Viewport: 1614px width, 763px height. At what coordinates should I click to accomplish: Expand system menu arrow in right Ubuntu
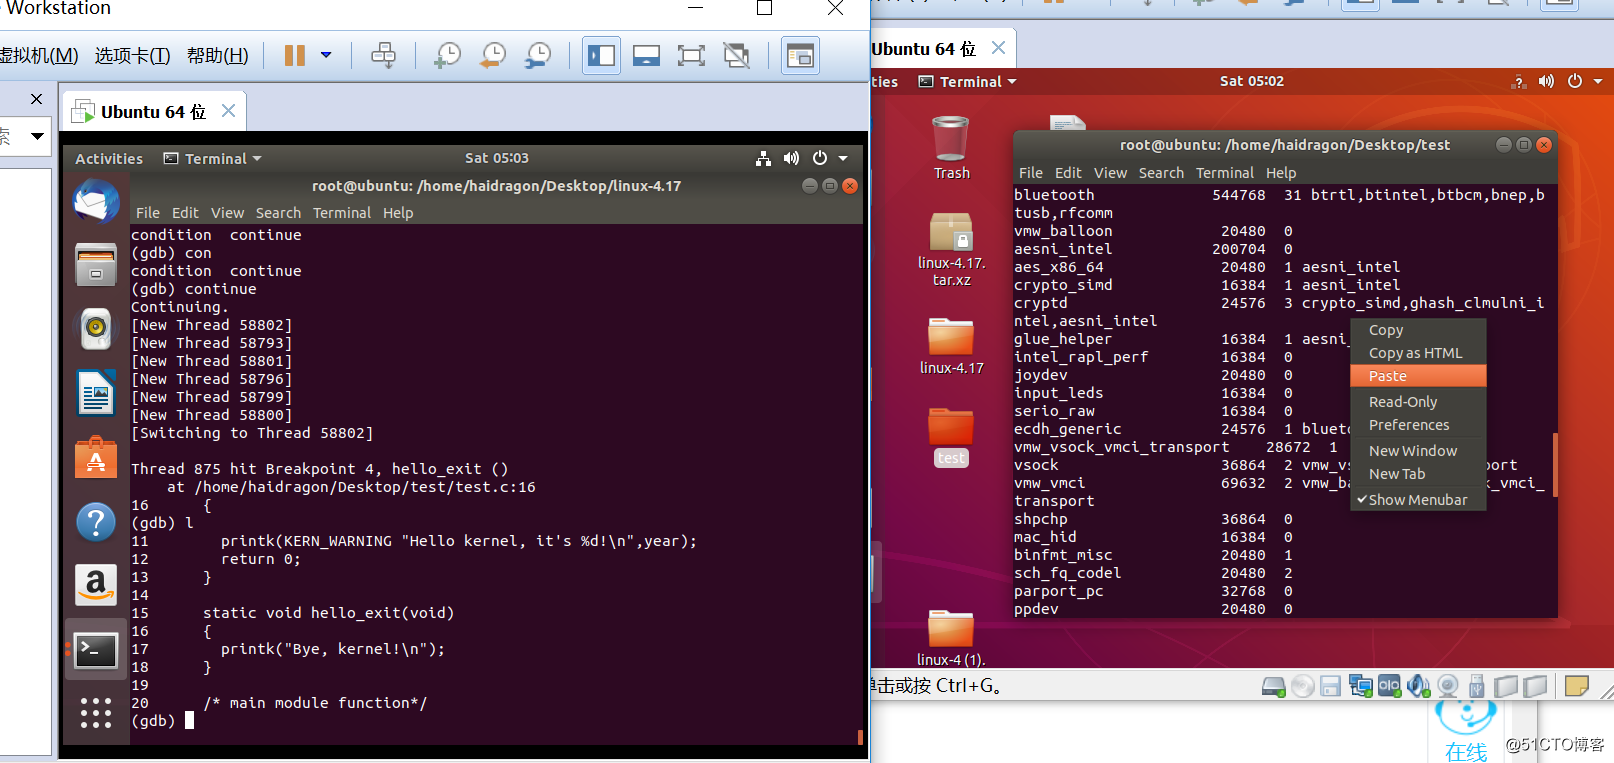pyautogui.click(x=1598, y=81)
